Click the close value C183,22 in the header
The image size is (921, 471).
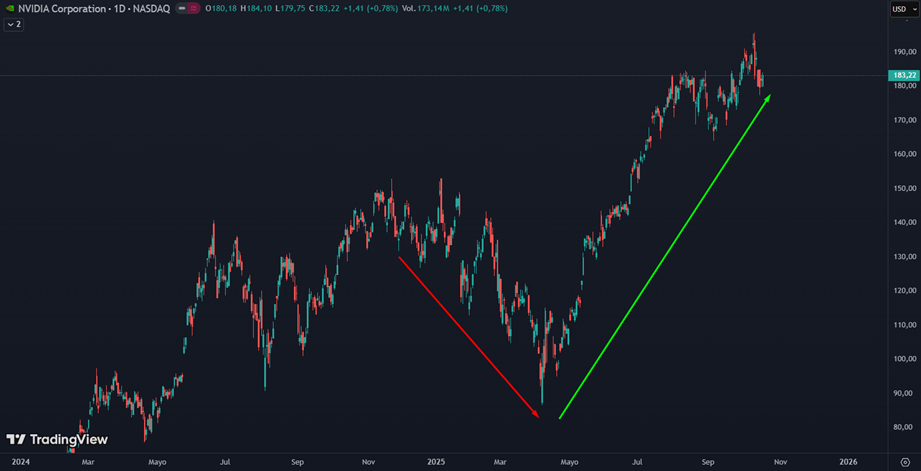point(324,9)
